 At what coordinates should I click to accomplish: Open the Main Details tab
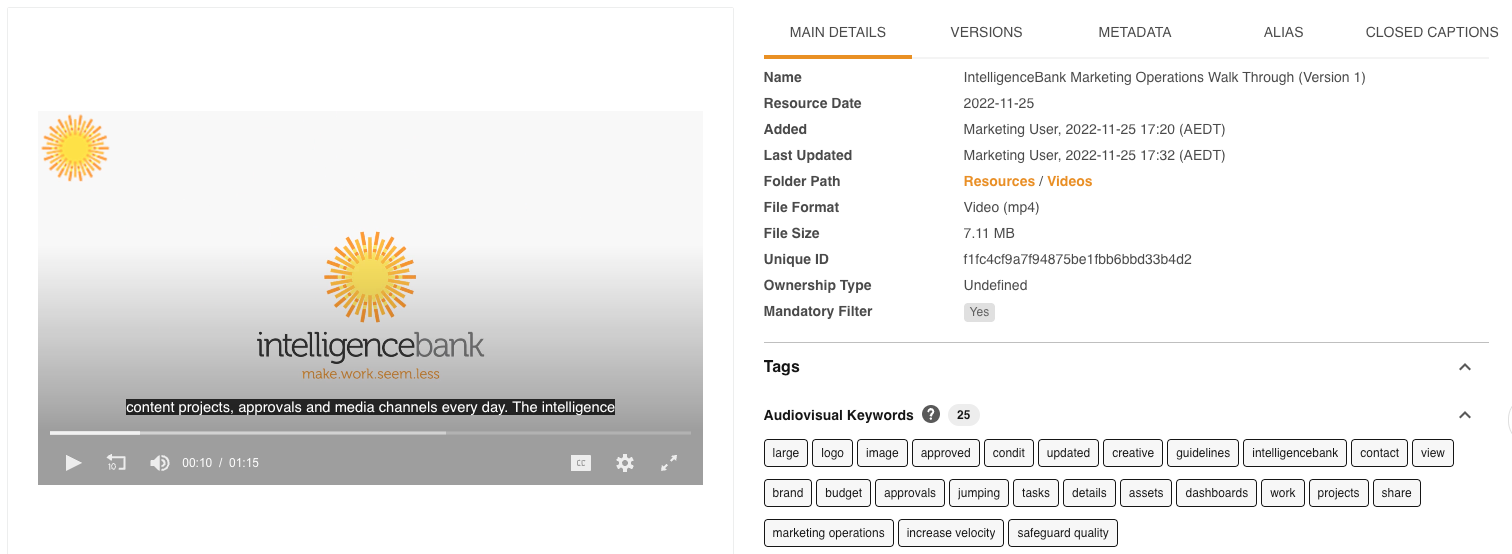838,32
